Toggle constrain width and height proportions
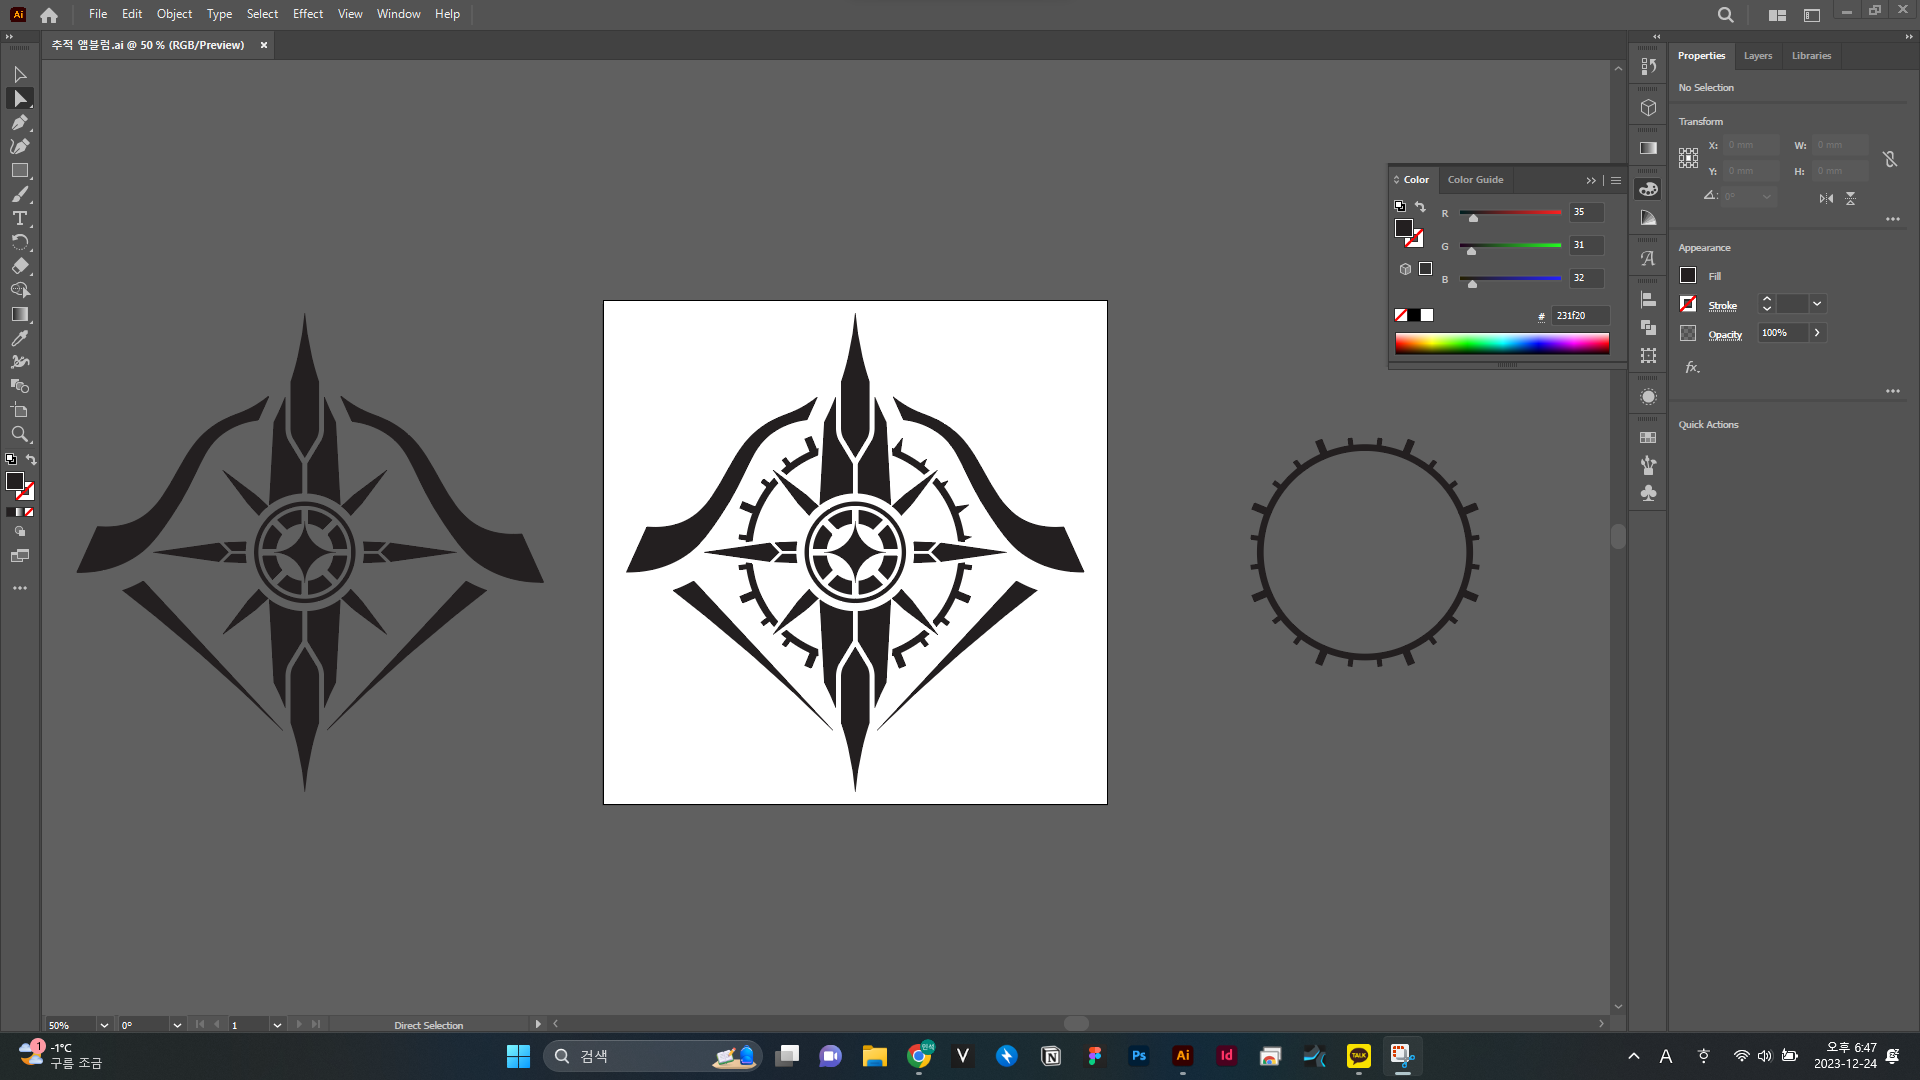The image size is (1920, 1080). coord(1889,159)
